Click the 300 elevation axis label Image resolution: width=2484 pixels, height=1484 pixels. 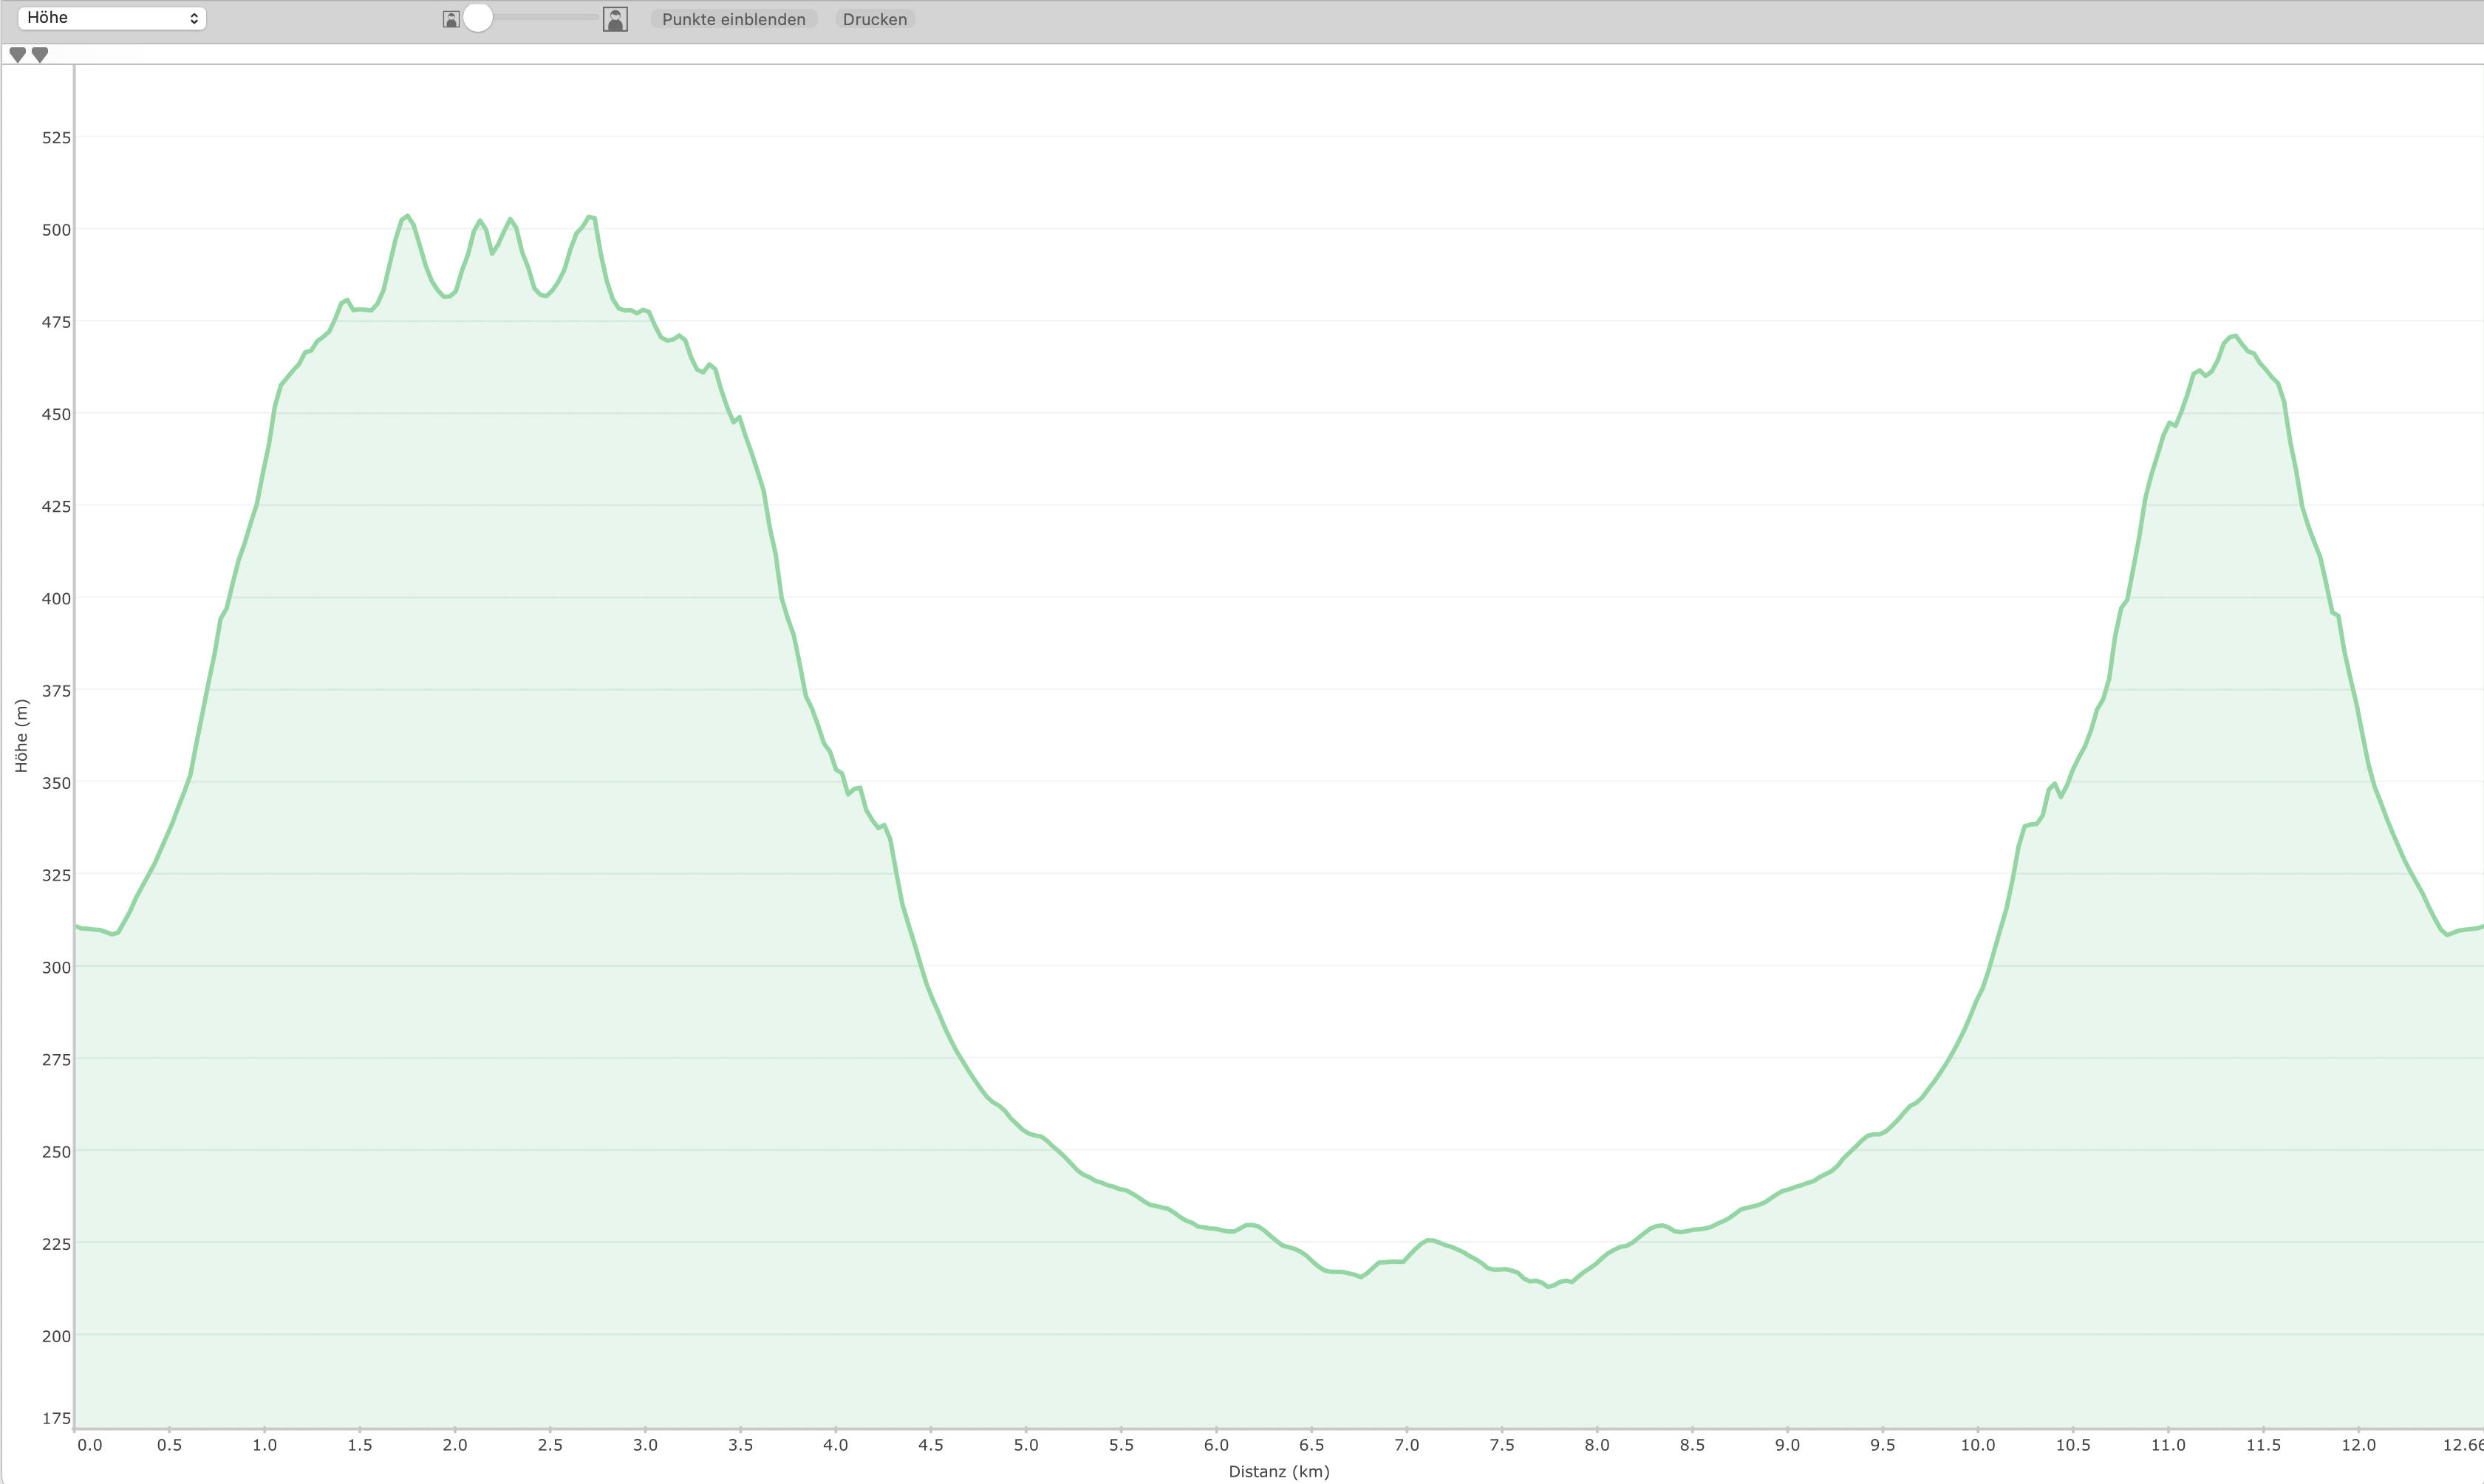tap(56, 967)
